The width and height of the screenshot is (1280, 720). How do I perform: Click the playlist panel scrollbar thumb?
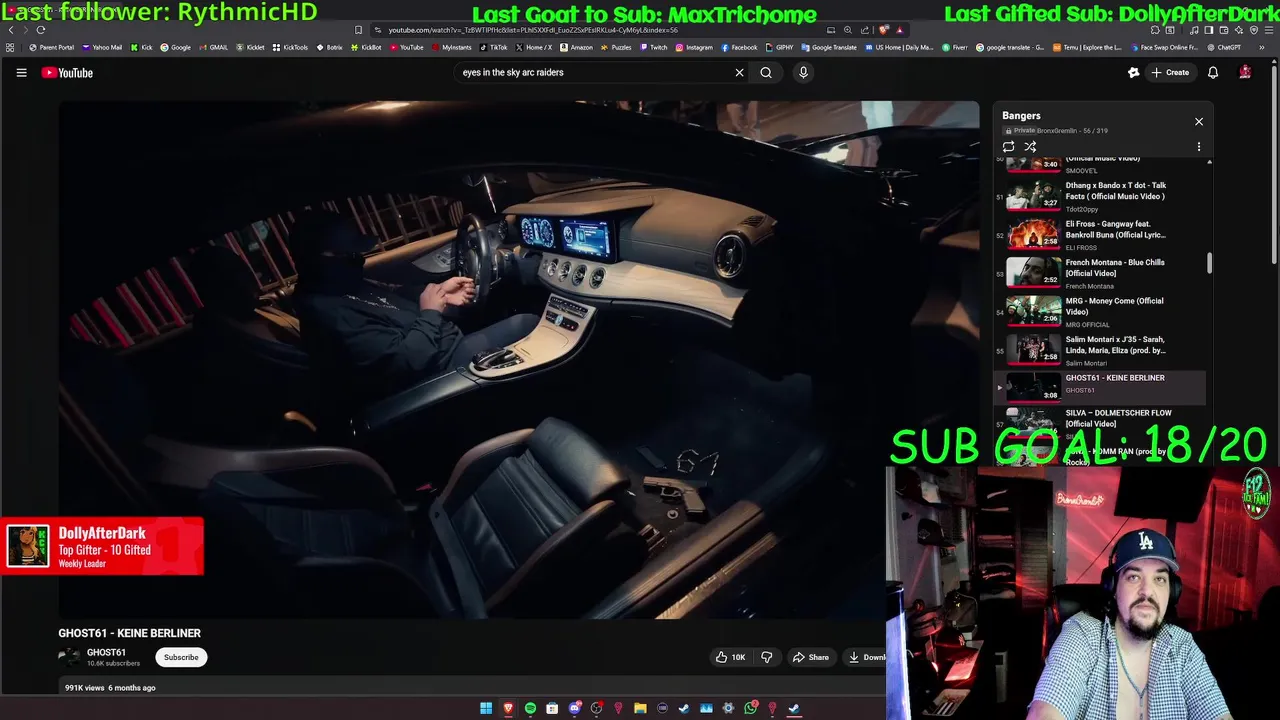1210,263
